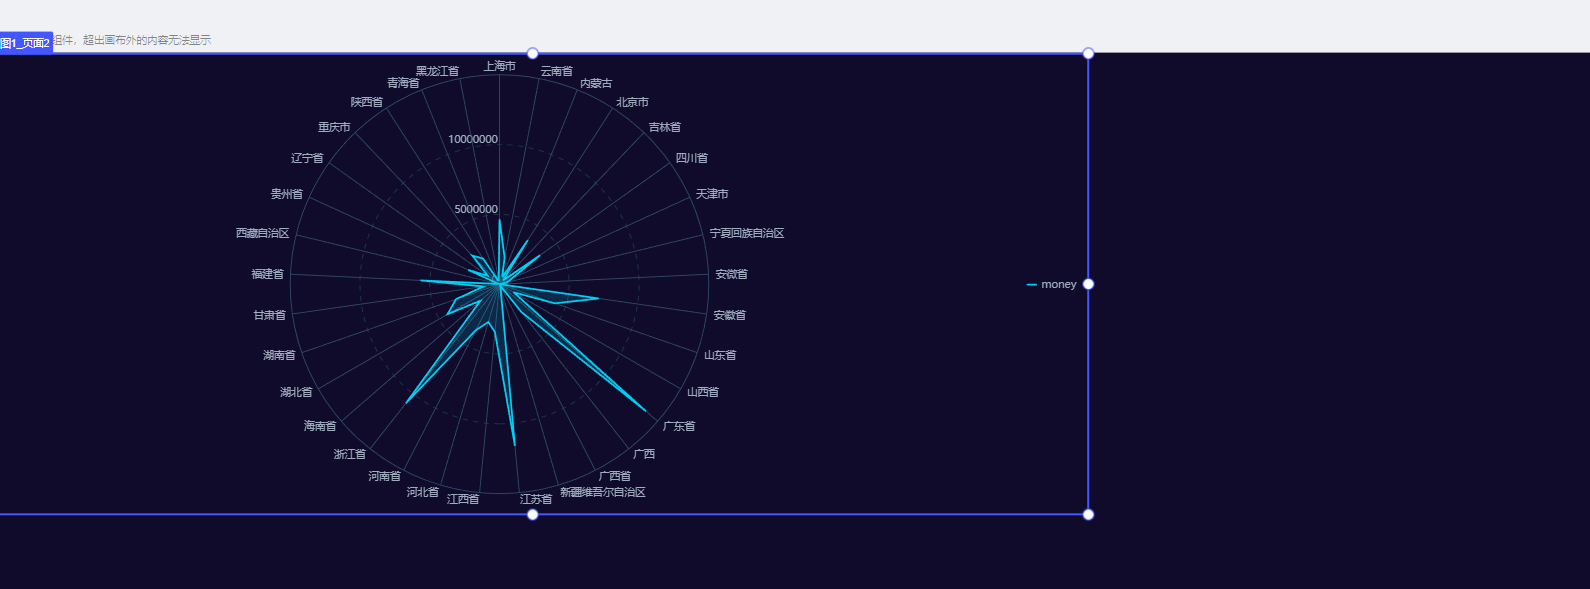
Task: Click the 黑龙江省 radar axis label
Action: [438, 71]
